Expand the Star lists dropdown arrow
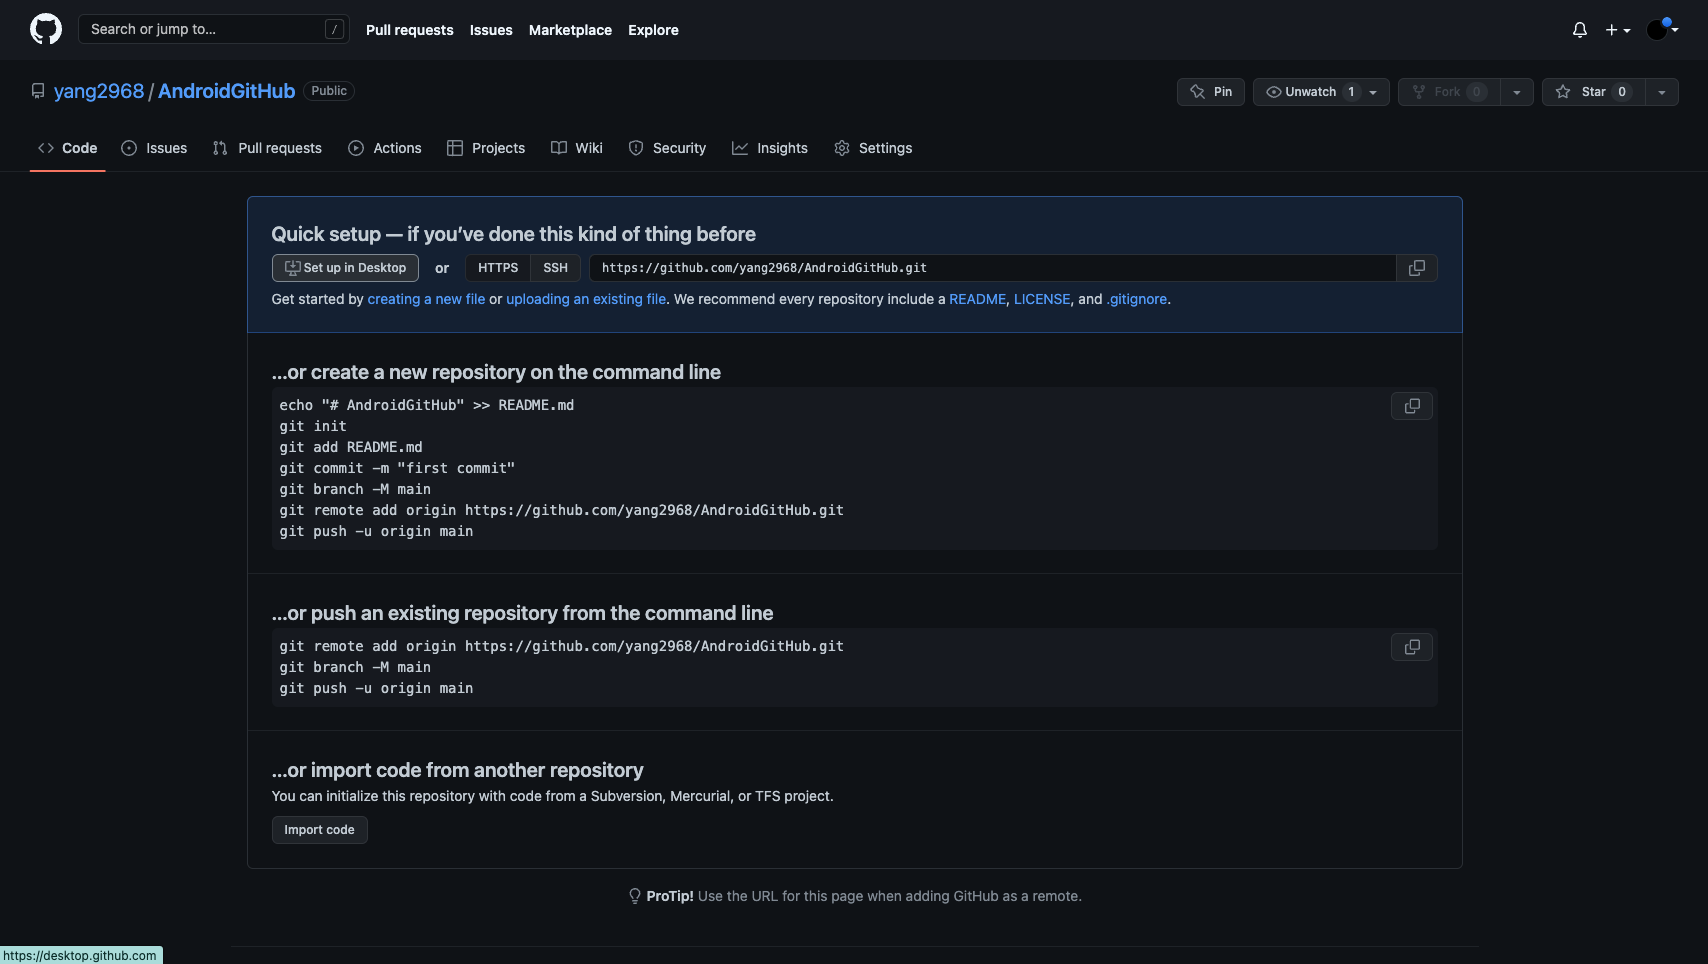 coord(1661,92)
